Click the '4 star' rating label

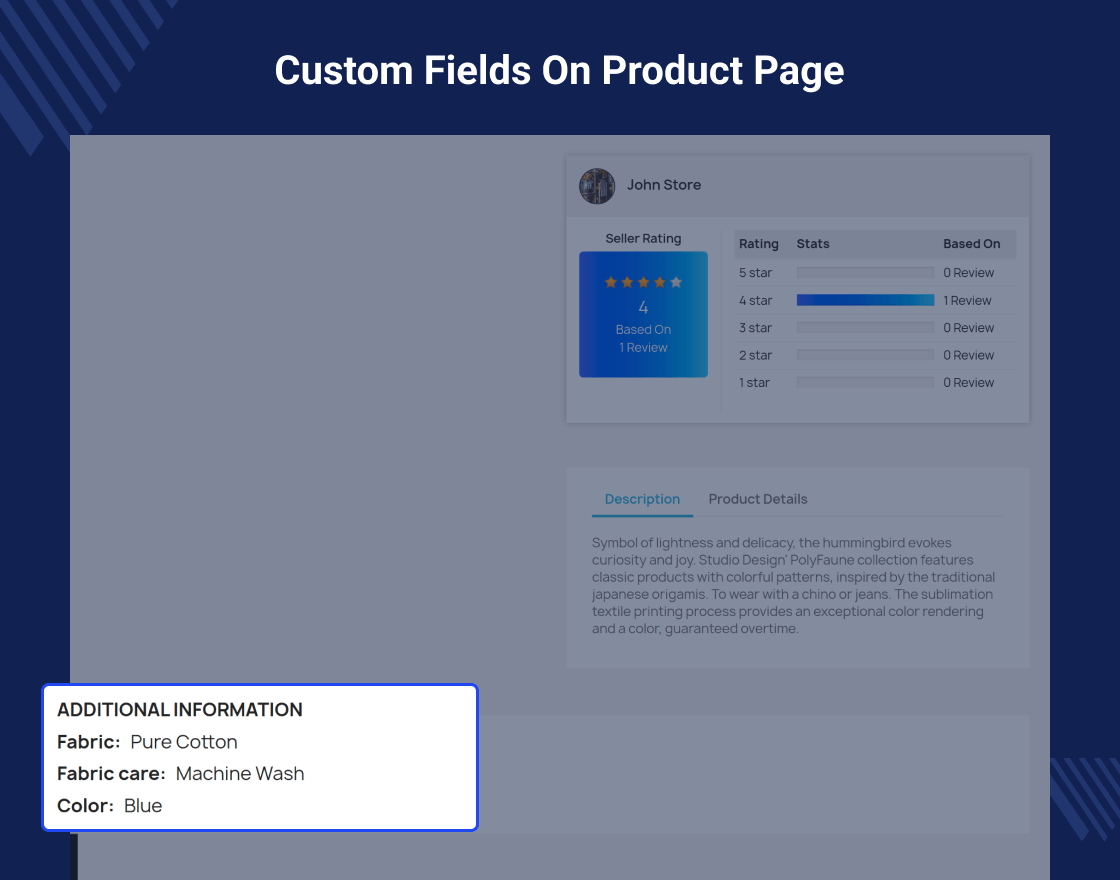(x=756, y=301)
